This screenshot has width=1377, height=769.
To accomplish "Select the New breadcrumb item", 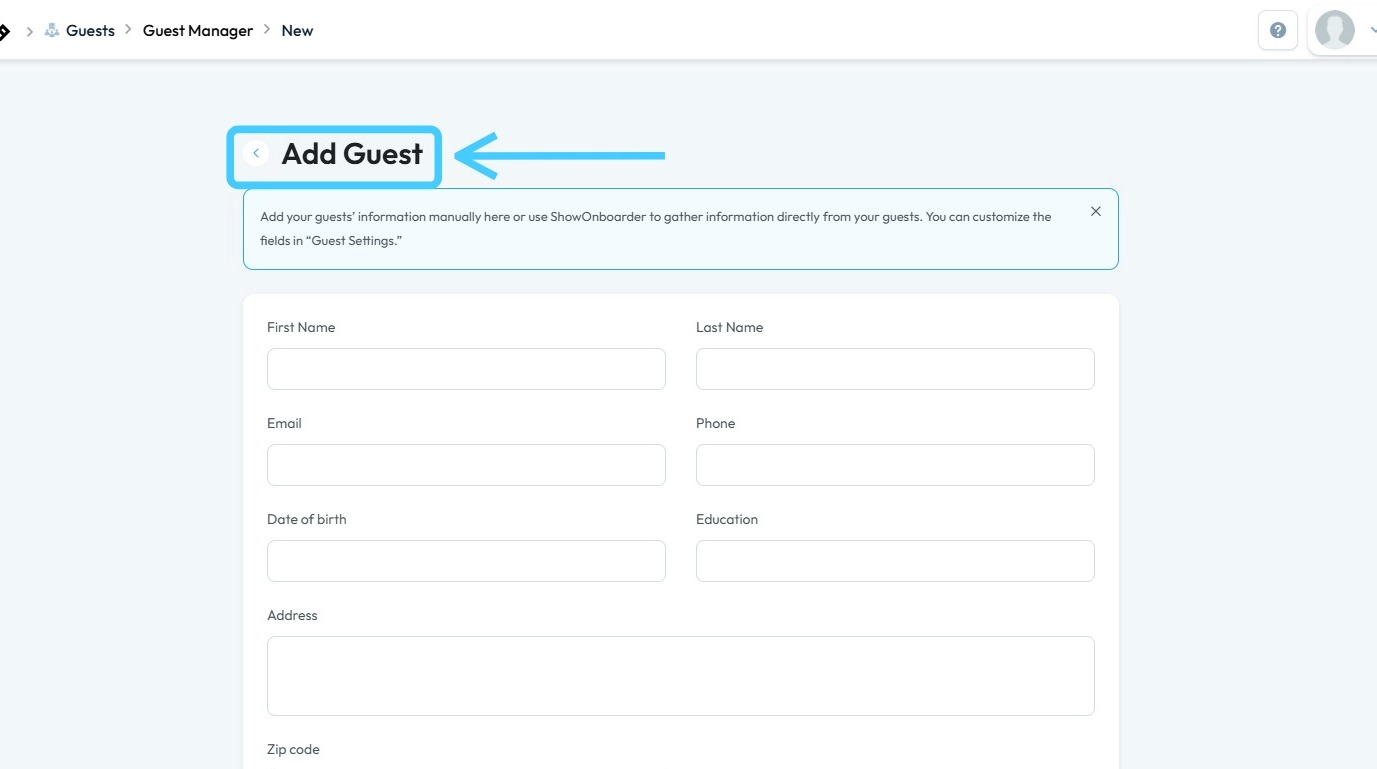I will point(297,31).
